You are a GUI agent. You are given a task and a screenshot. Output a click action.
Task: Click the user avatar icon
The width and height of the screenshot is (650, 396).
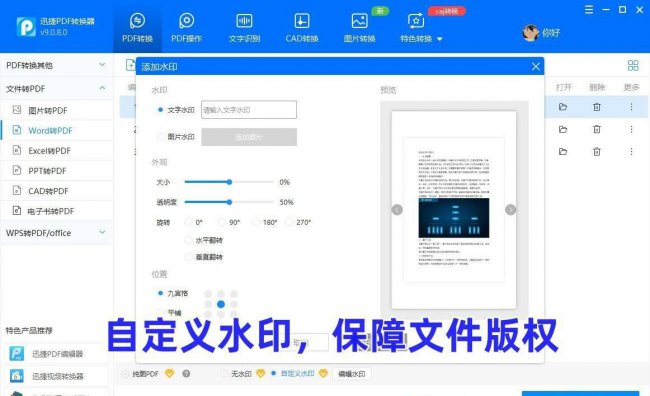tap(530, 33)
